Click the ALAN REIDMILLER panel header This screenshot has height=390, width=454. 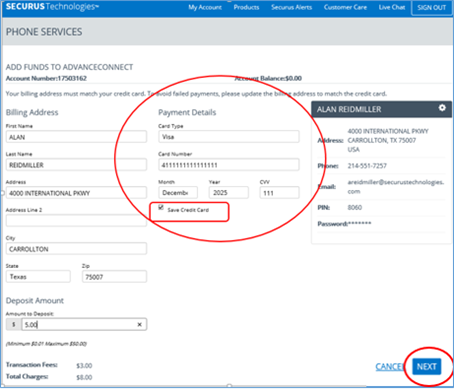(381, 109)
